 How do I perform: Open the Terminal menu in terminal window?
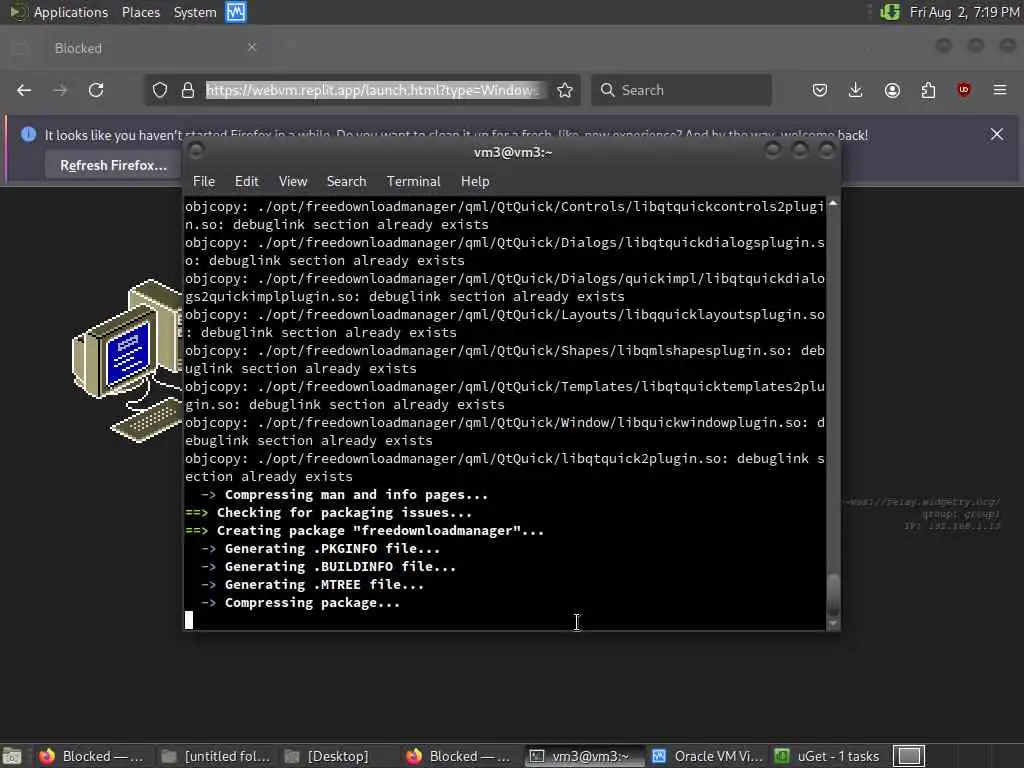point(413,182)
